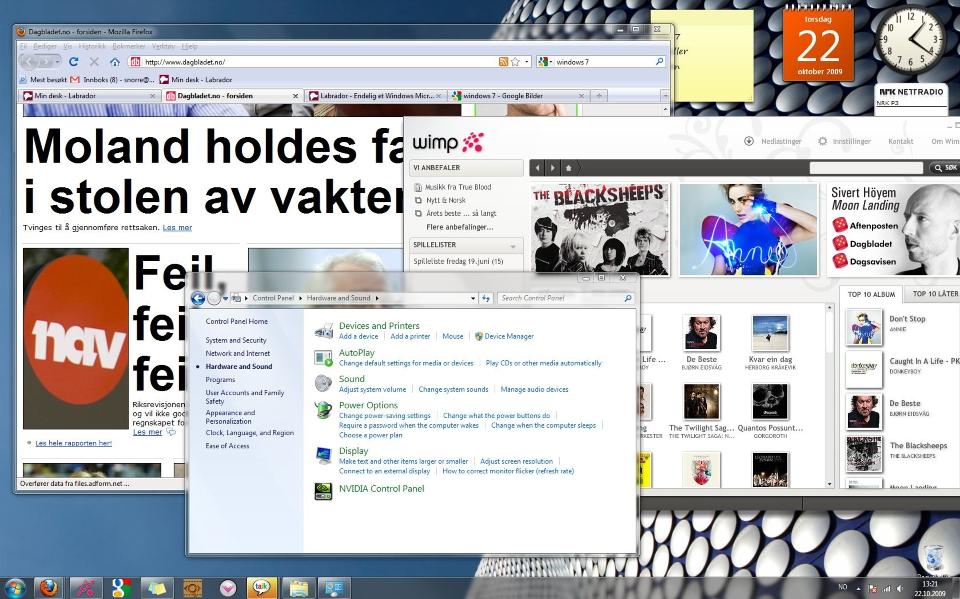Click Adjust screen resolution
Screen dimensions: 960x599
coord(516,461)
